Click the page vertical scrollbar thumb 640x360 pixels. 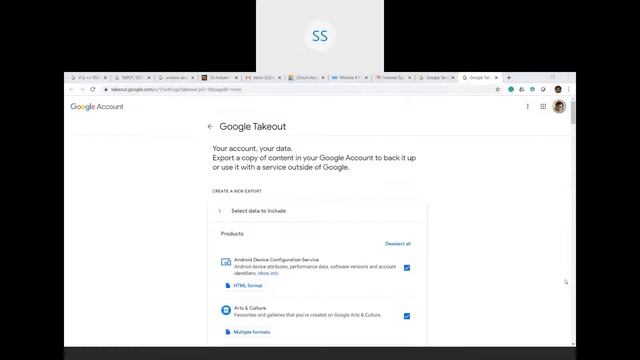tap(573, 113)
